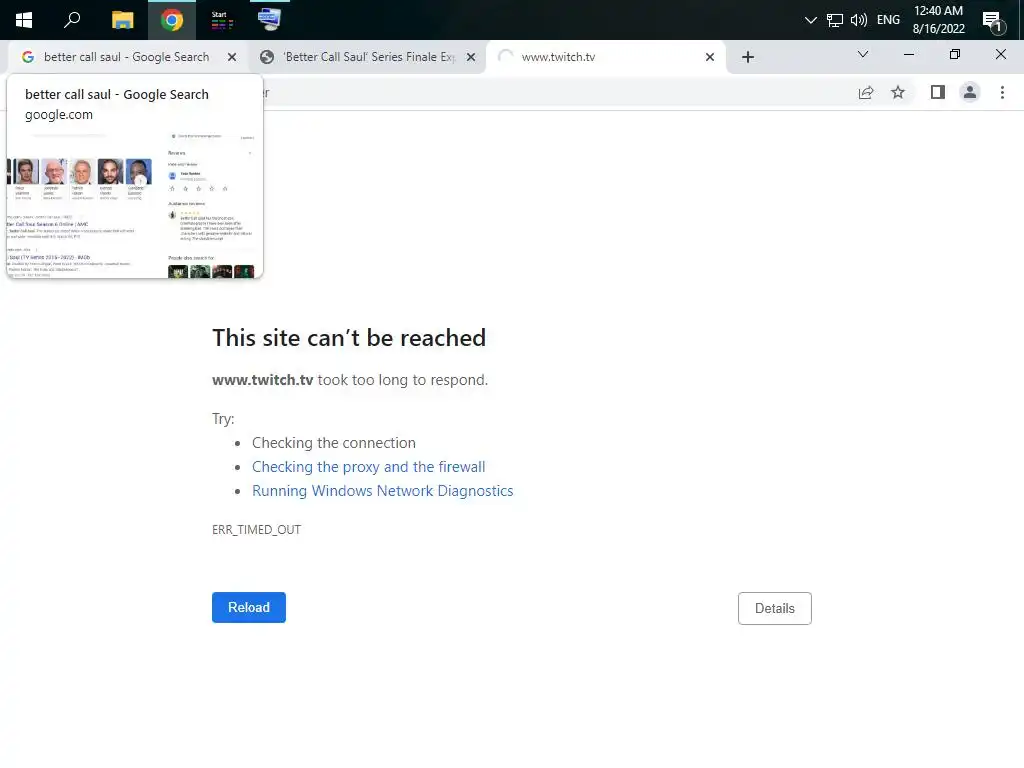
Task: Bookmark this page with star icon
Action: coord(898,93)
